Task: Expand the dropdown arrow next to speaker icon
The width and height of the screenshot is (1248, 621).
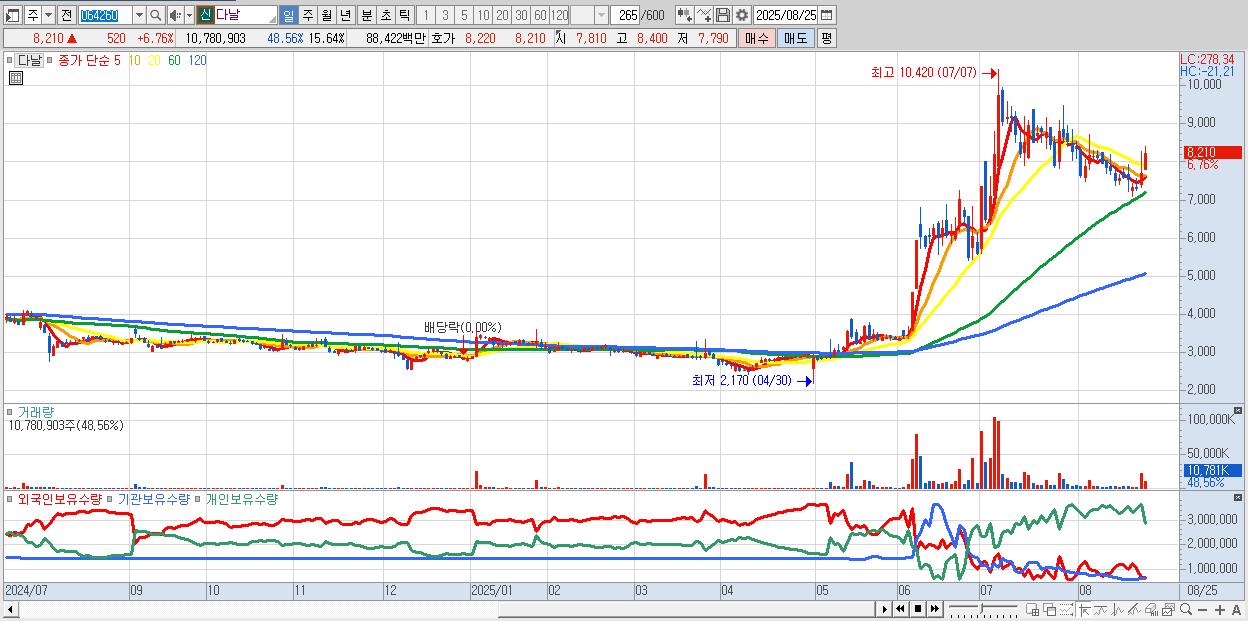Action: (x=189, y=15)
